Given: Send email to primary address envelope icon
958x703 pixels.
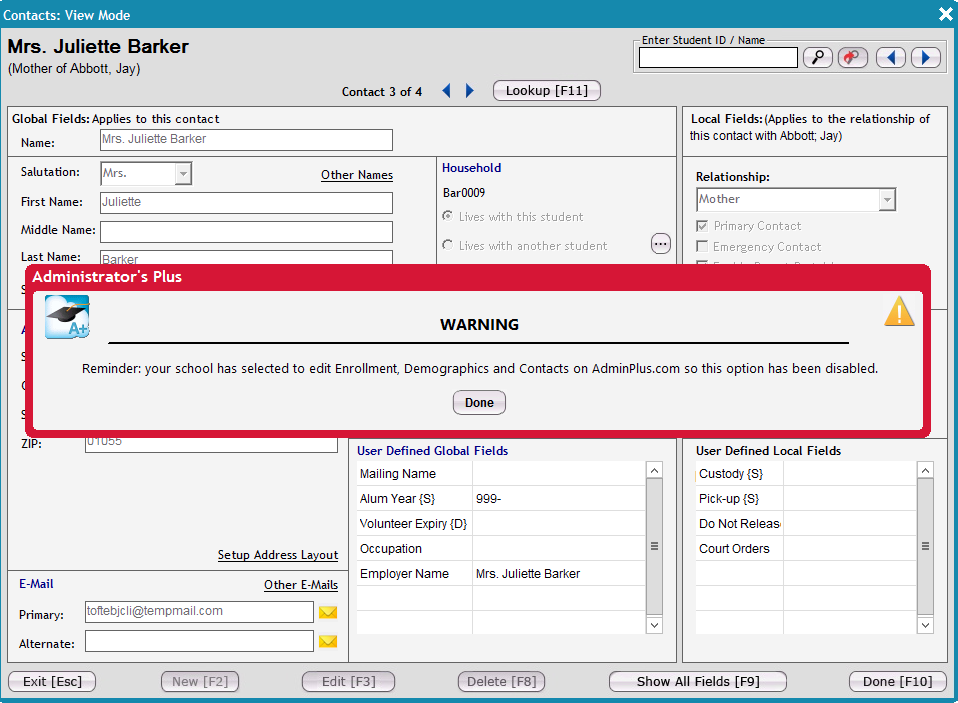Looking at the screenshot, I should click(328, 612).
